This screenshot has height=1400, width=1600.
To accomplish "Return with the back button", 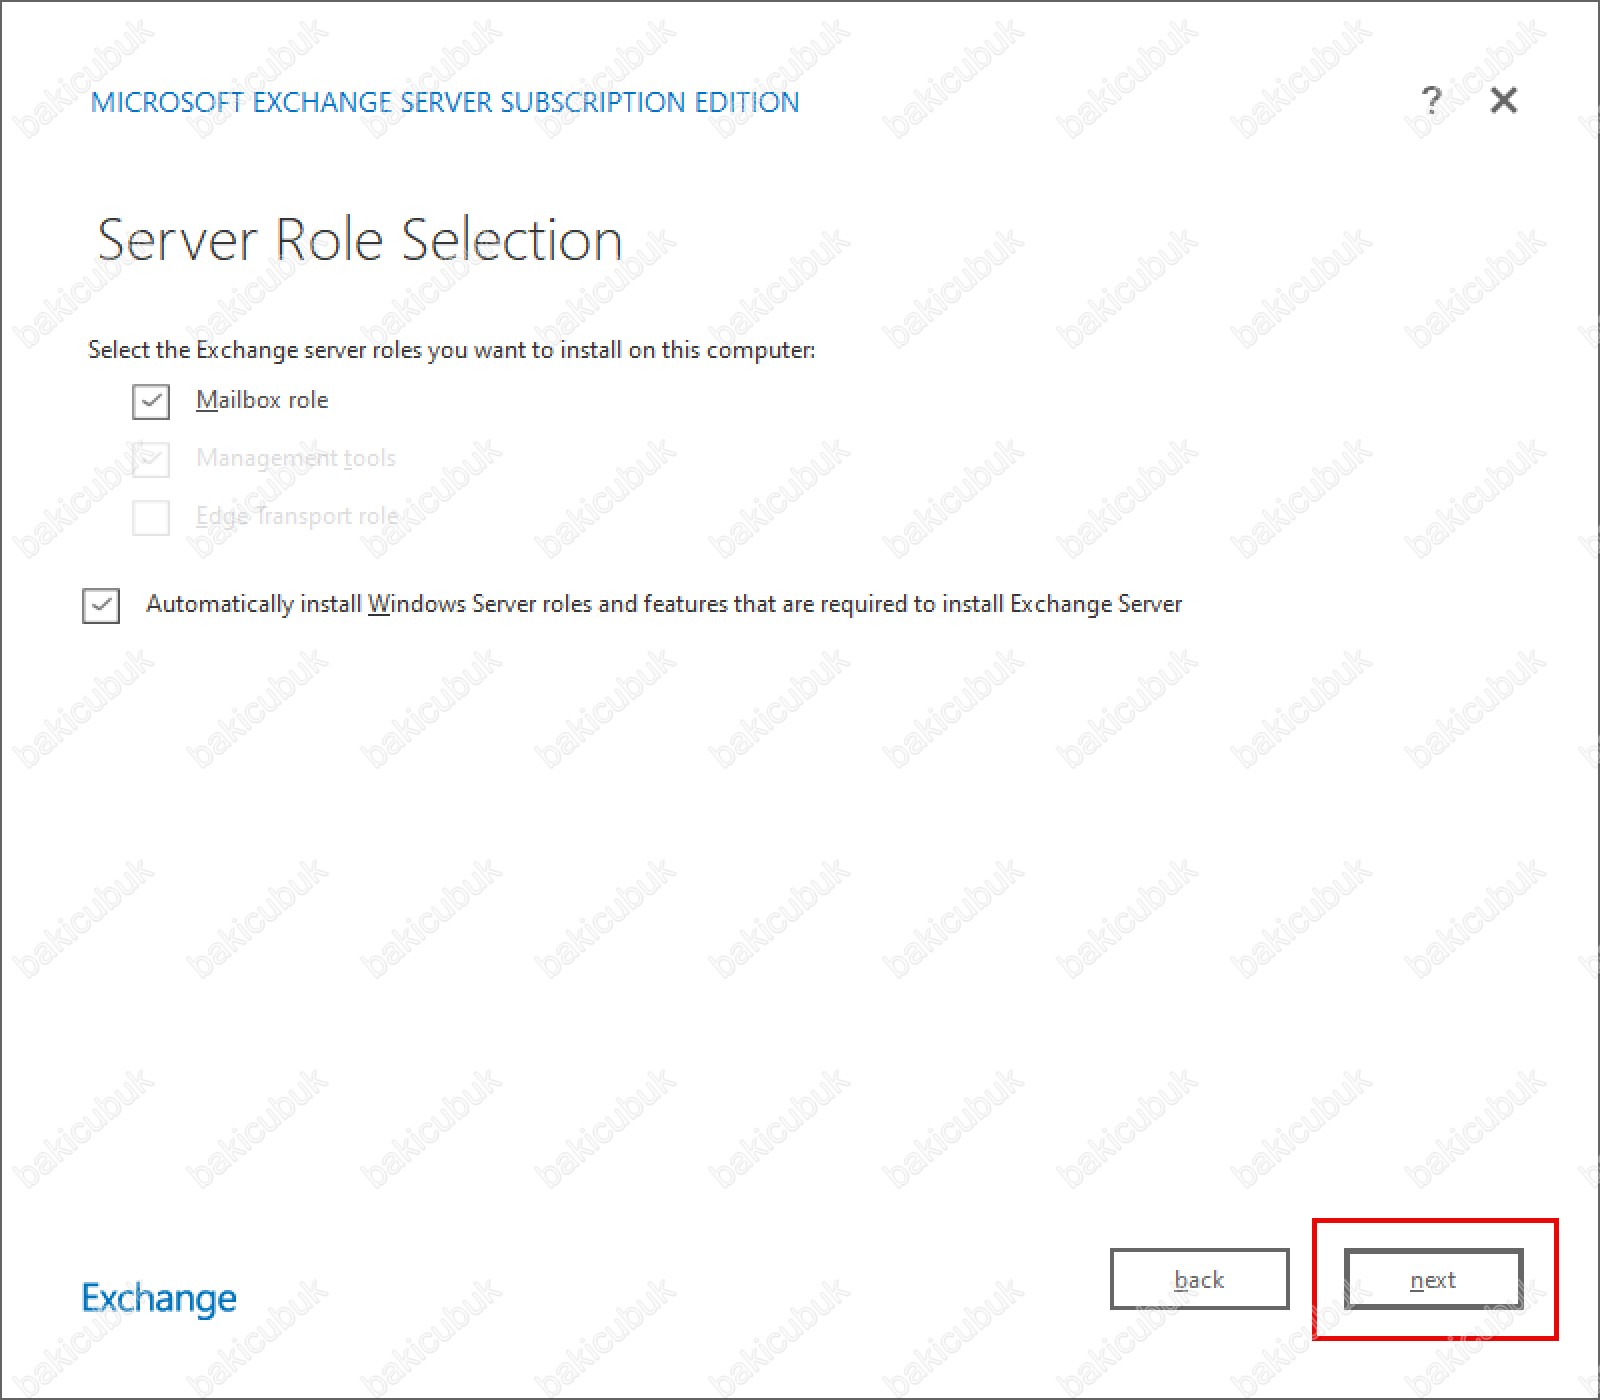I will tap(1199, 1279).
